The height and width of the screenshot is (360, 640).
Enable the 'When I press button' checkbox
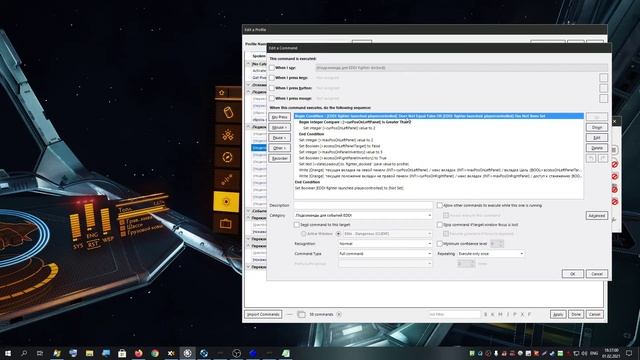(272, 88)
